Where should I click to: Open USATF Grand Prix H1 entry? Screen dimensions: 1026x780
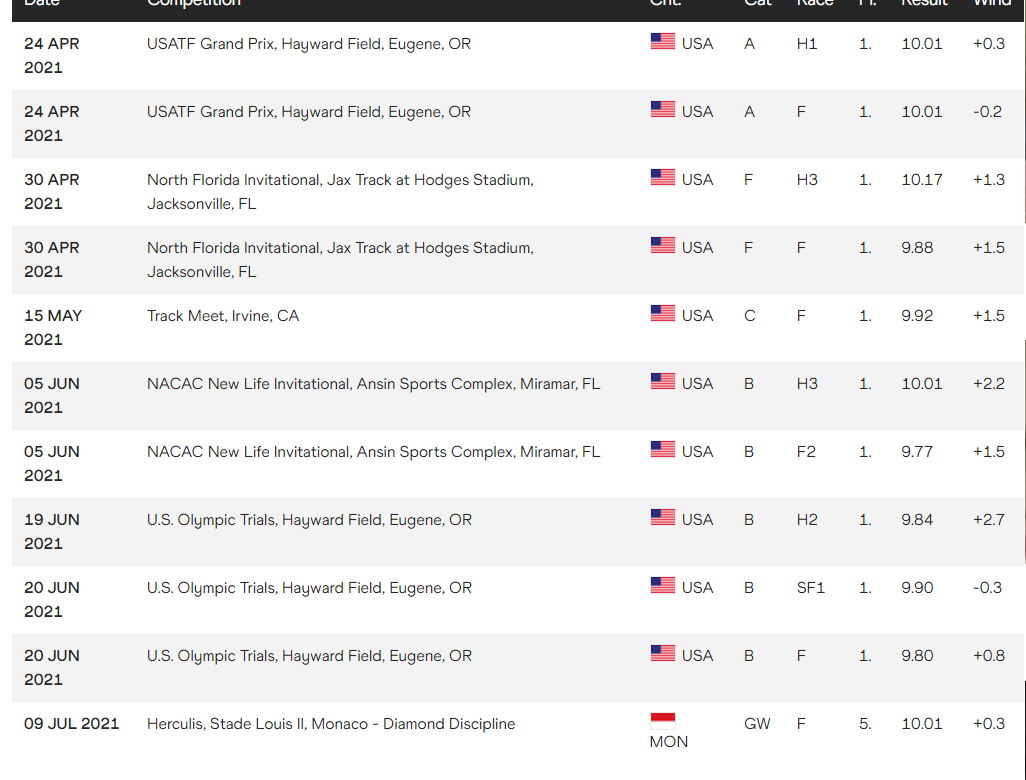[308, 43]
